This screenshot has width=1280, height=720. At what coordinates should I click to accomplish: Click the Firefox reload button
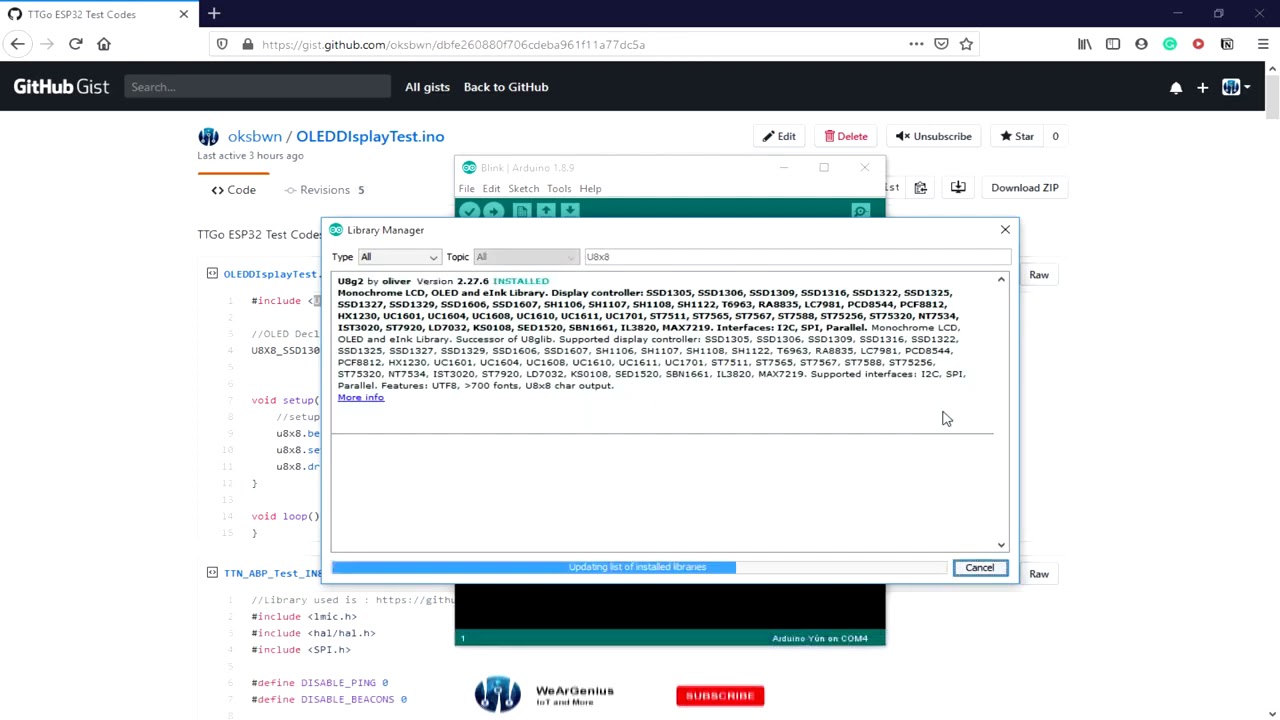pyautogui.click(x=75, y=44)
